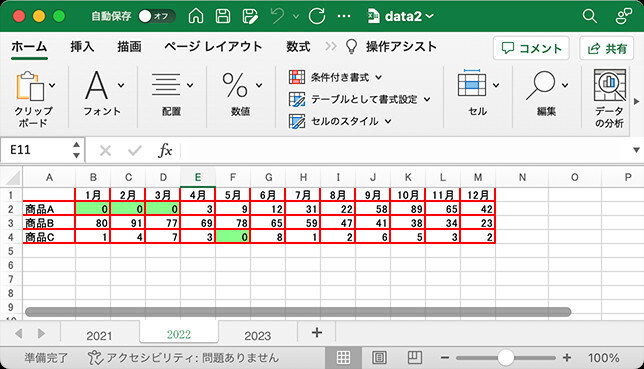Click the Home house icon in title bar

(196, 16)
